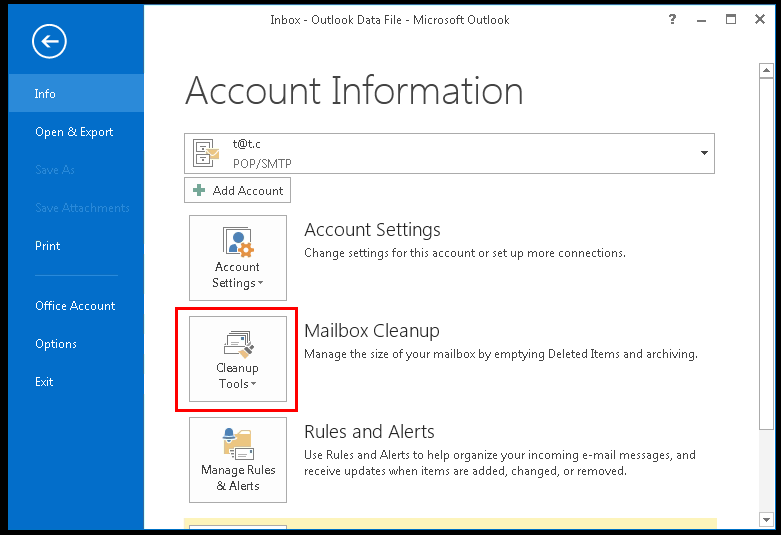
Task: Click the Account Information heading
Action: [x=354, y=91]
